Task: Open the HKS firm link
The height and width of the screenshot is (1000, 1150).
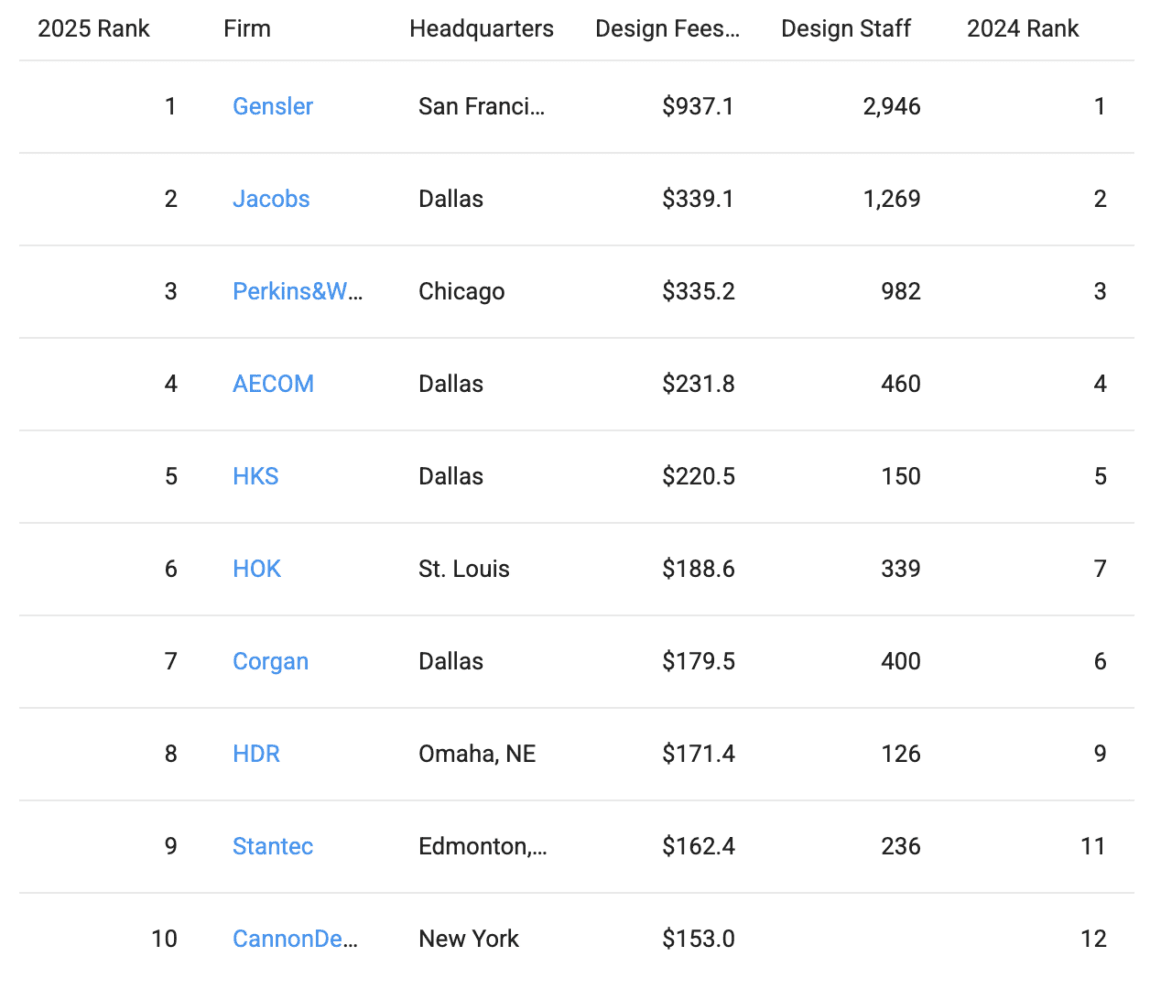Action: click(x=256, y=476)
